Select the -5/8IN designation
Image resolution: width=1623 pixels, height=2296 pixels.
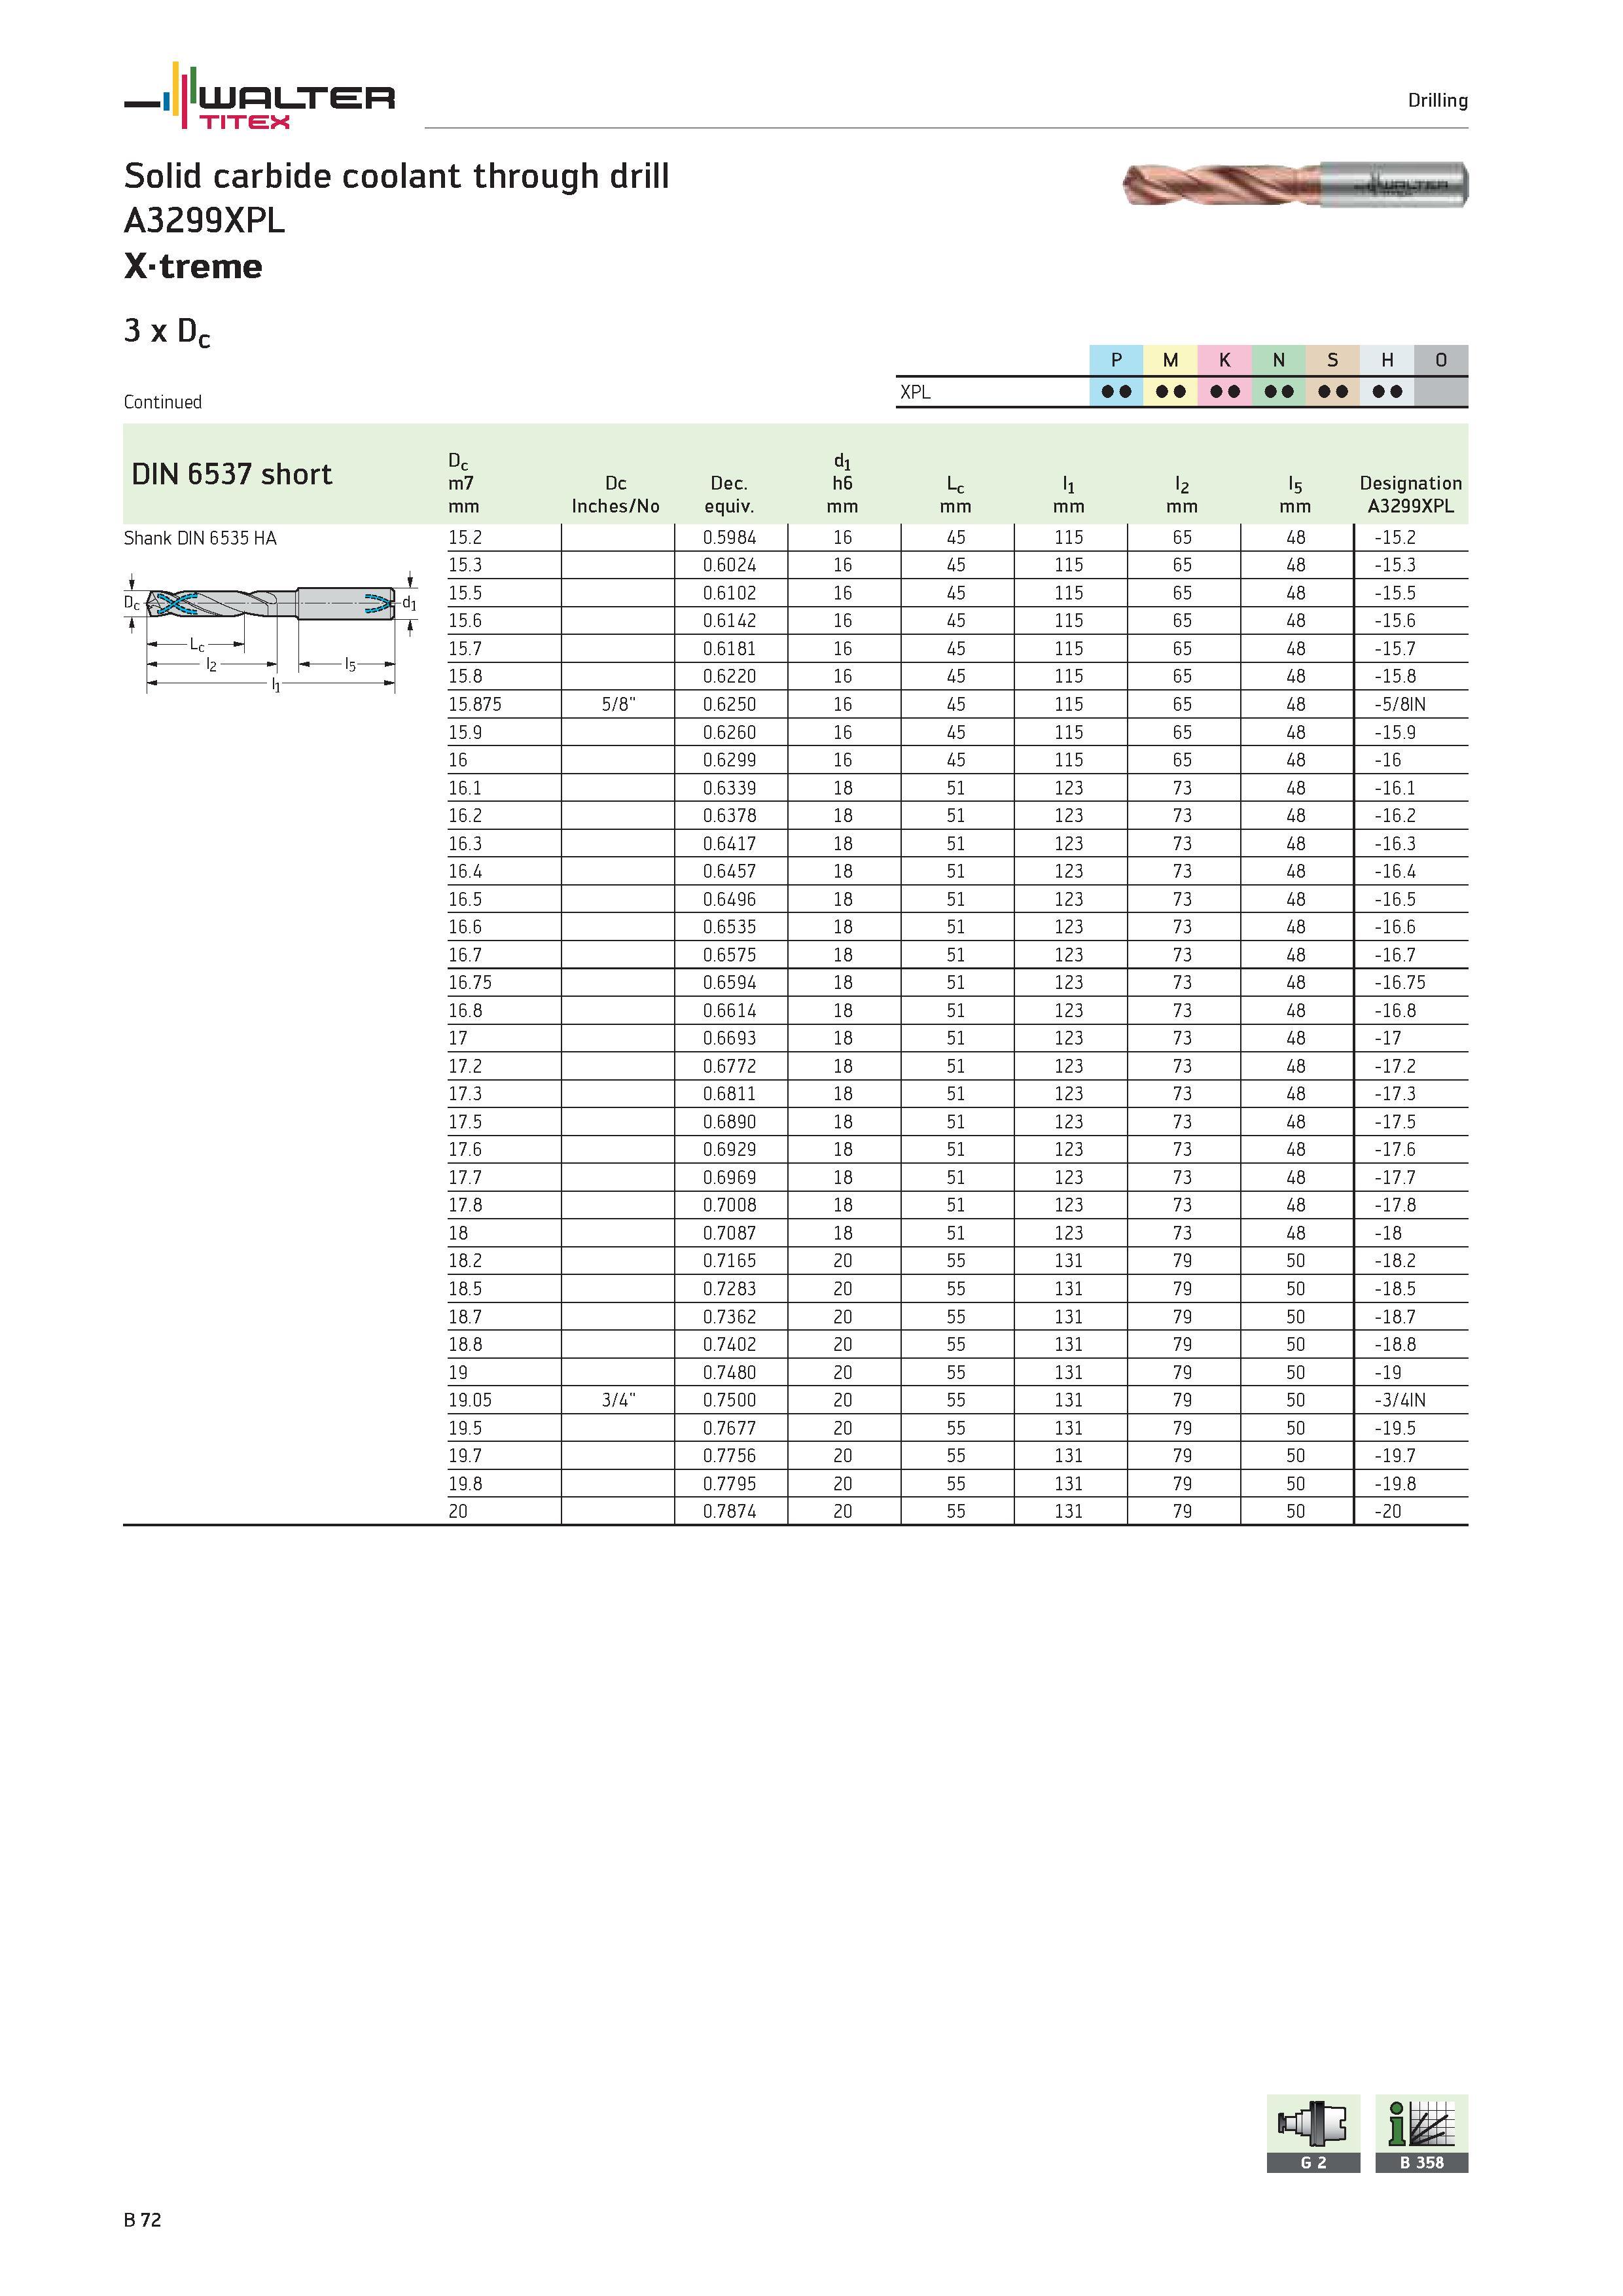(x=1400, y=704)
